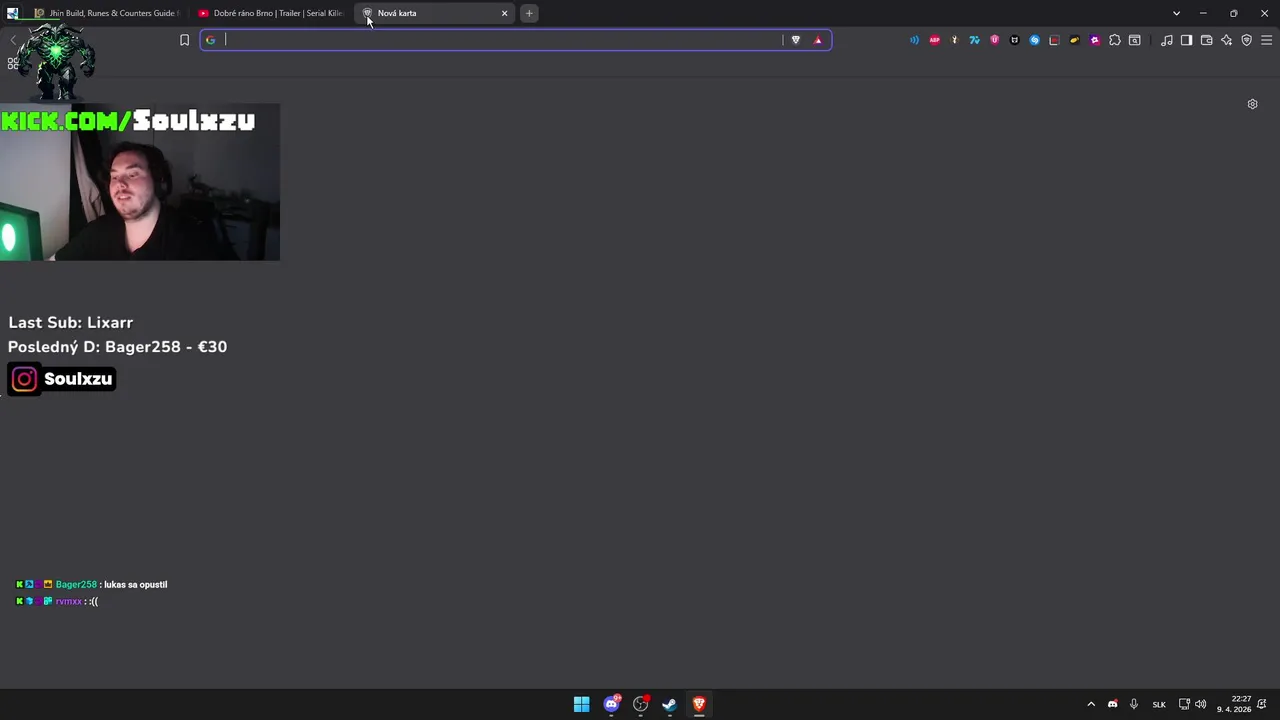
Task: Open Brave Shields lion icon in address bar
Action: 796,40
